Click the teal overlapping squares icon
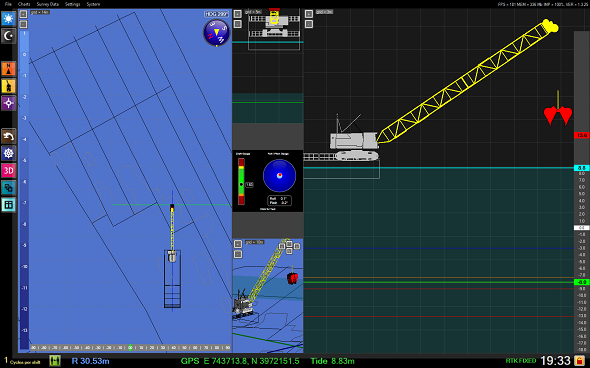The image size is (590, 368). pyautogui.click(x=8, y=187)
